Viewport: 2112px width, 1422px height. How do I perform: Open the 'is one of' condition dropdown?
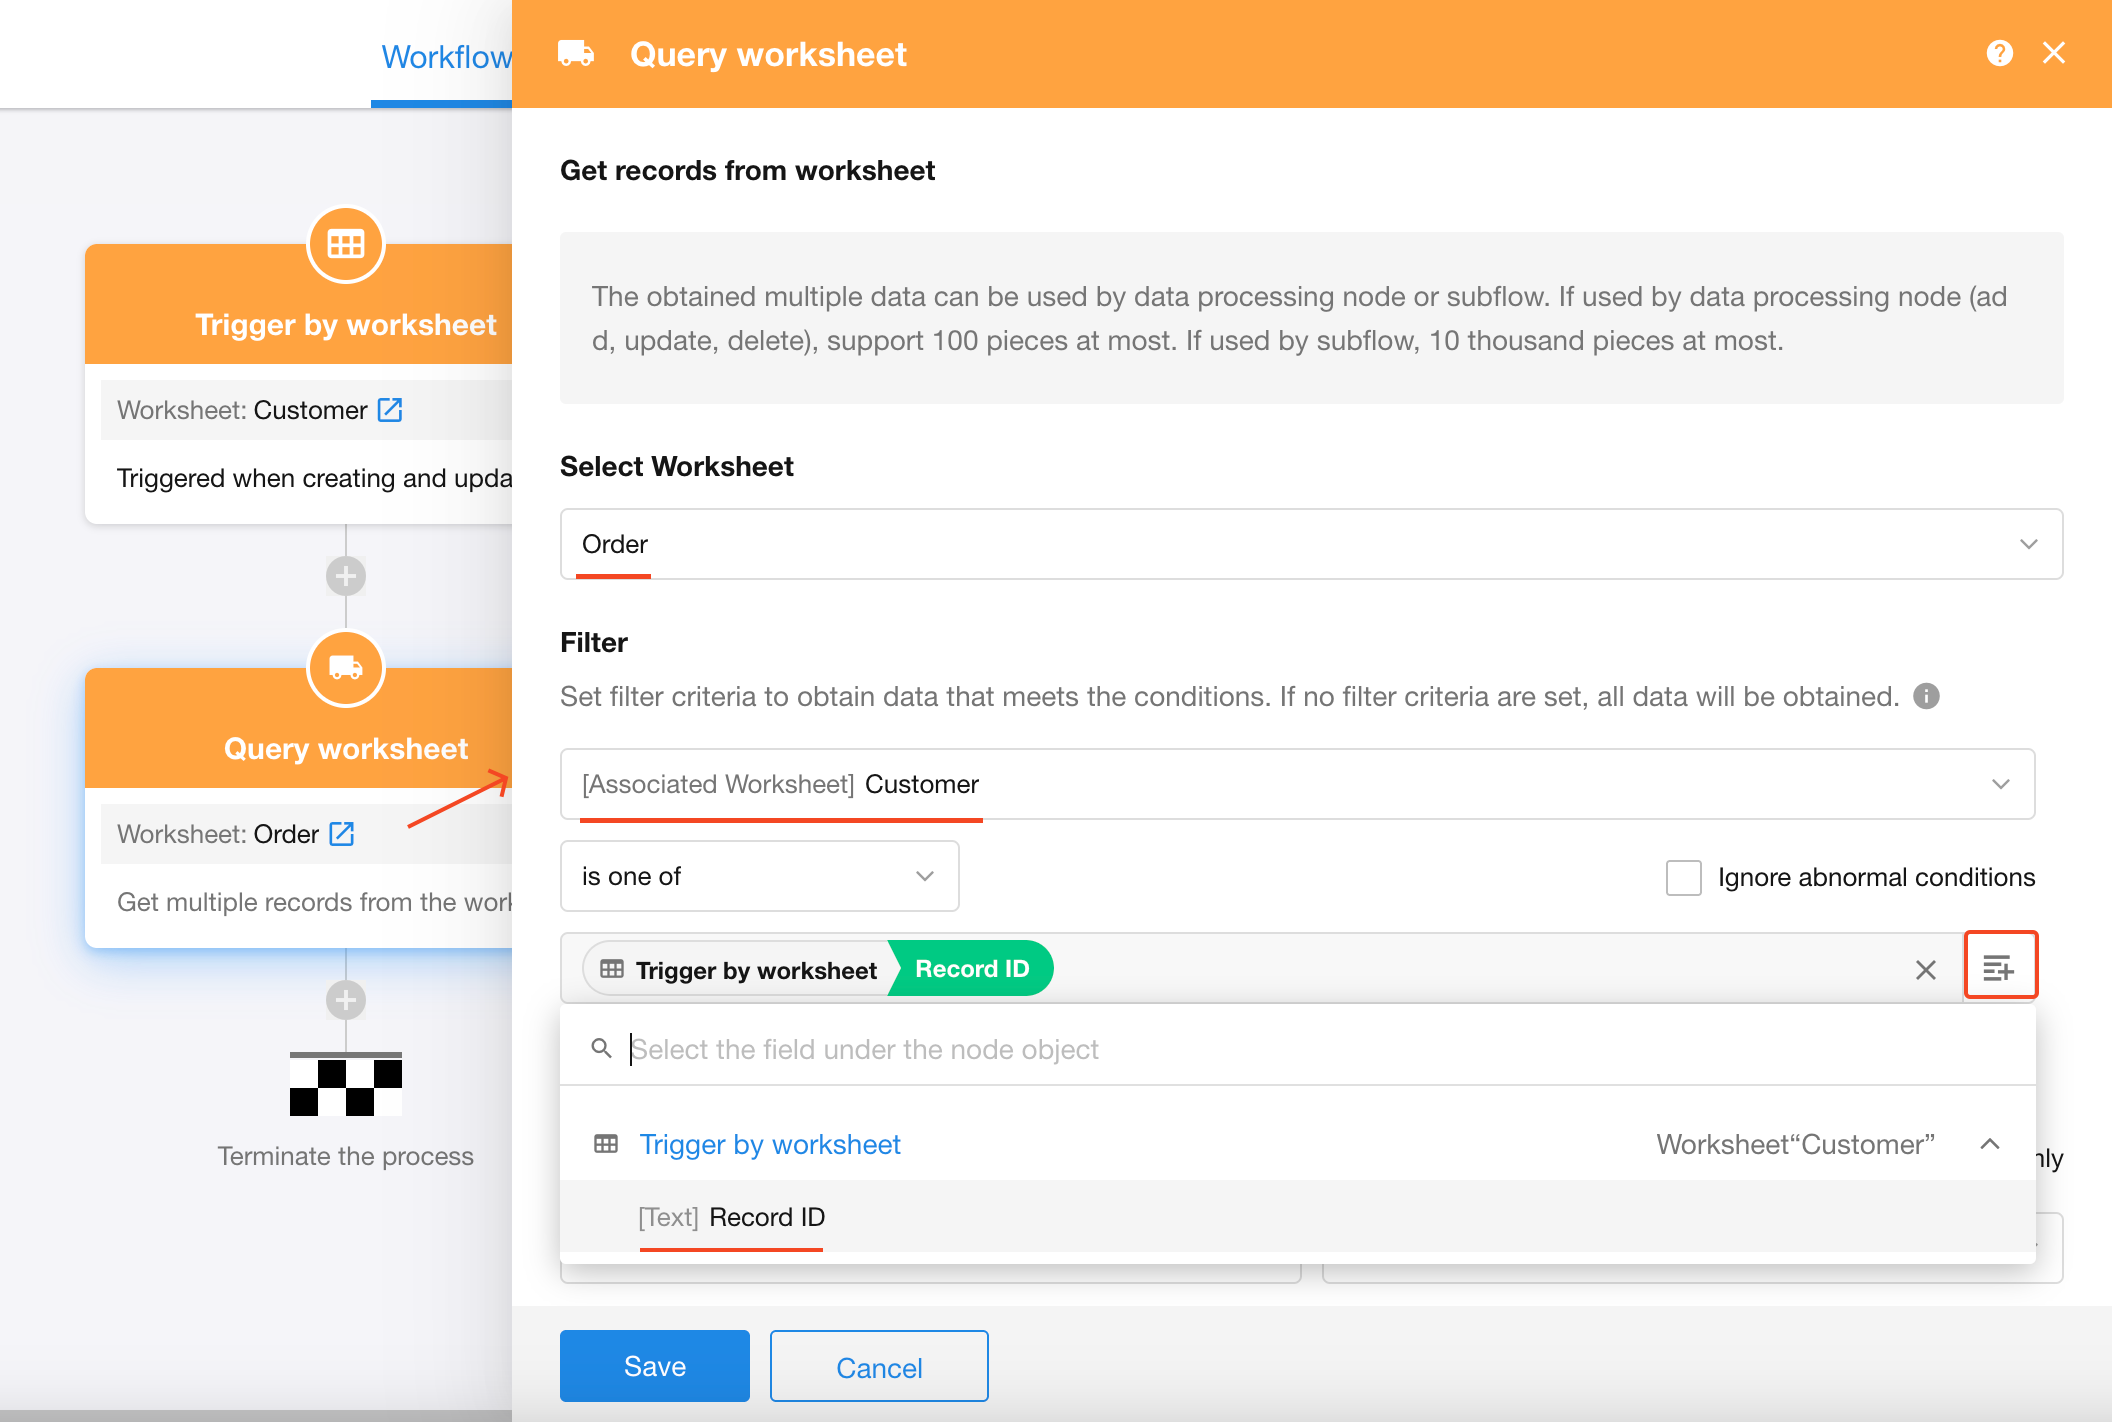point(758,876)
